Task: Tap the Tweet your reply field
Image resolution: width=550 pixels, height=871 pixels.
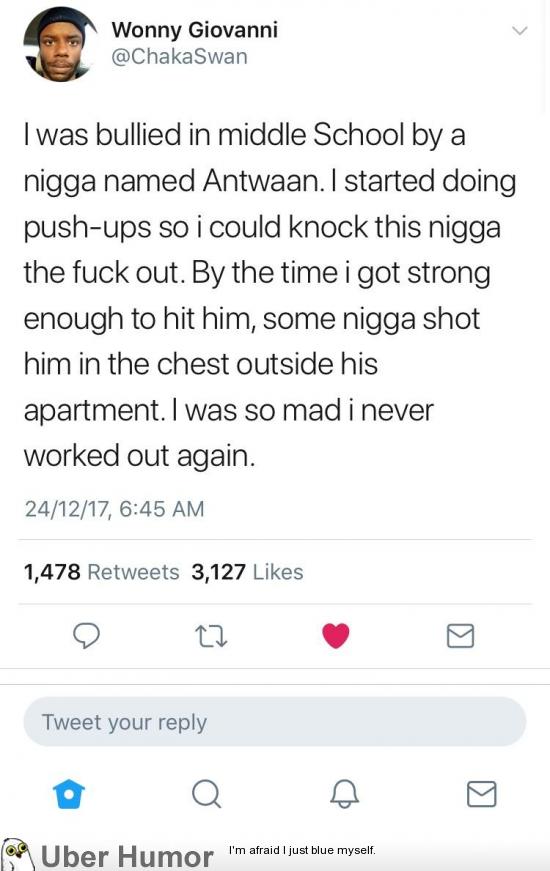Action: tap(274, 722)
